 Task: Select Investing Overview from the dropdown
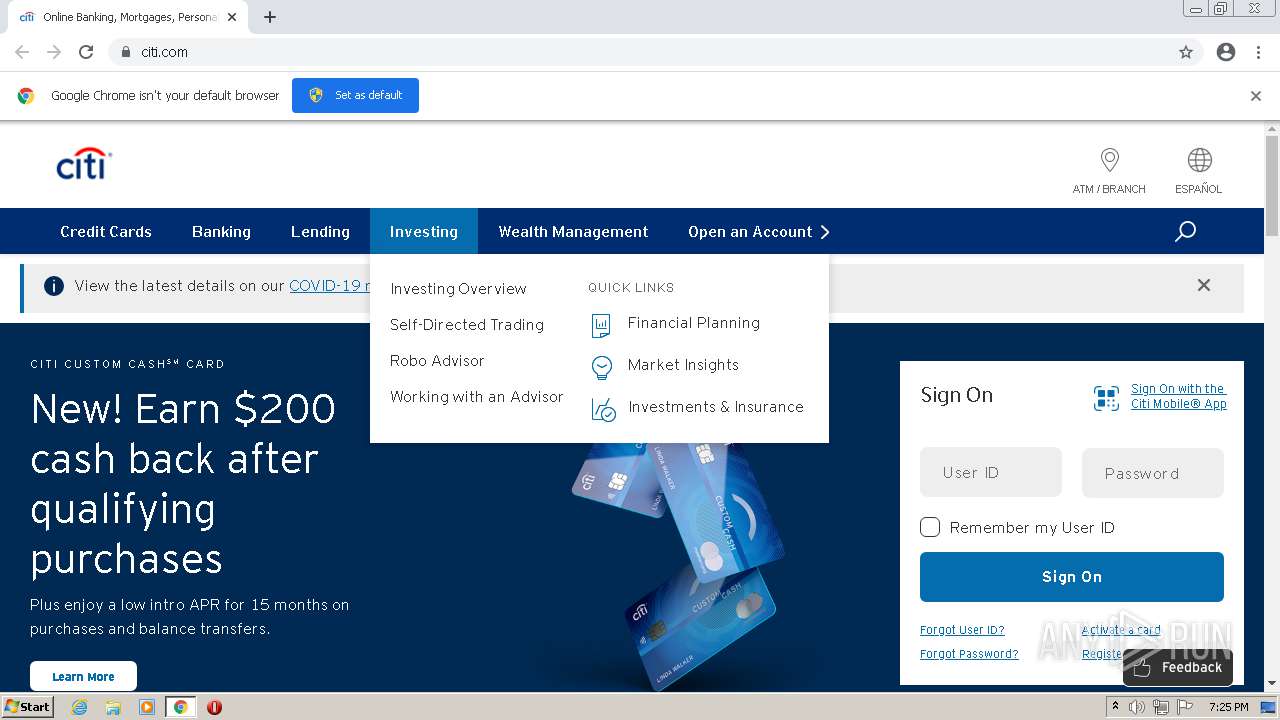tap(458, 289)
